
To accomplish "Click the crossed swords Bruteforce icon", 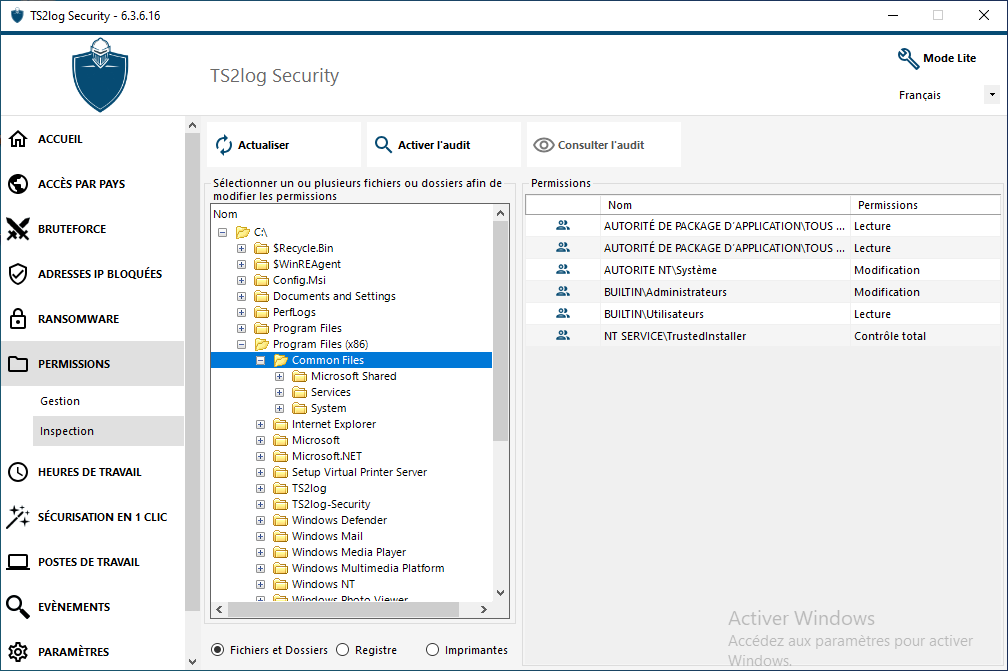I will (x=18, y=229).
